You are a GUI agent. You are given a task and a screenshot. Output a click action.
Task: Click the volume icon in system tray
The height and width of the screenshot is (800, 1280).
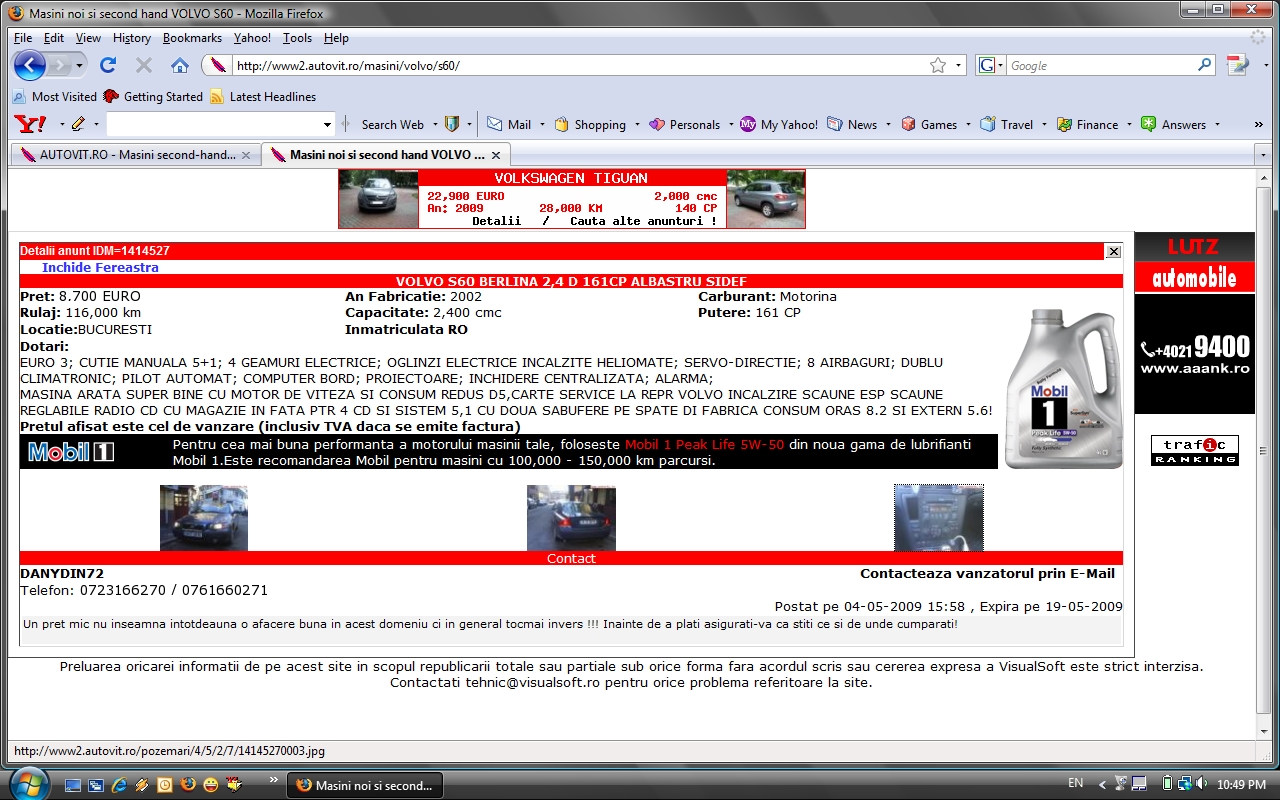(1200, 783)
